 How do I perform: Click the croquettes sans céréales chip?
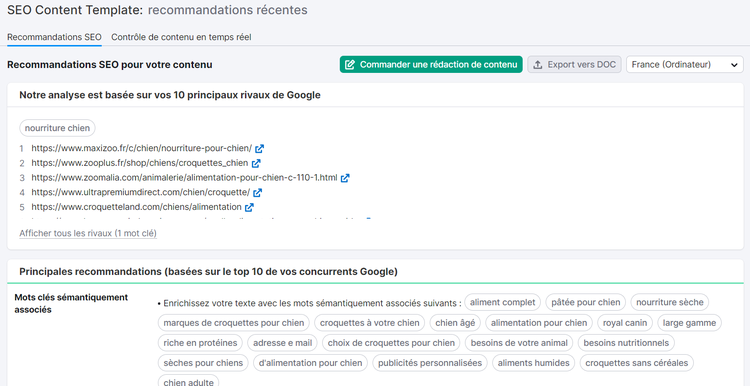(637, 363)
